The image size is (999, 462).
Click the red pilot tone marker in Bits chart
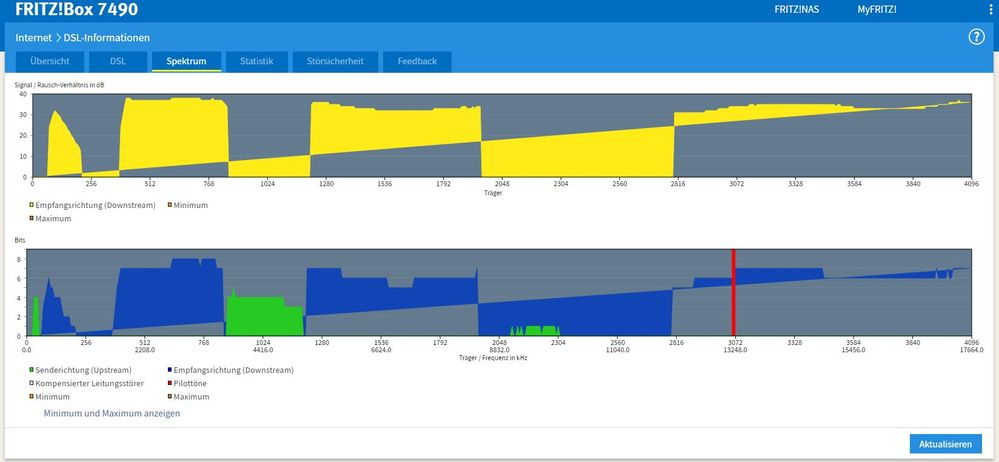click(733, 292)
